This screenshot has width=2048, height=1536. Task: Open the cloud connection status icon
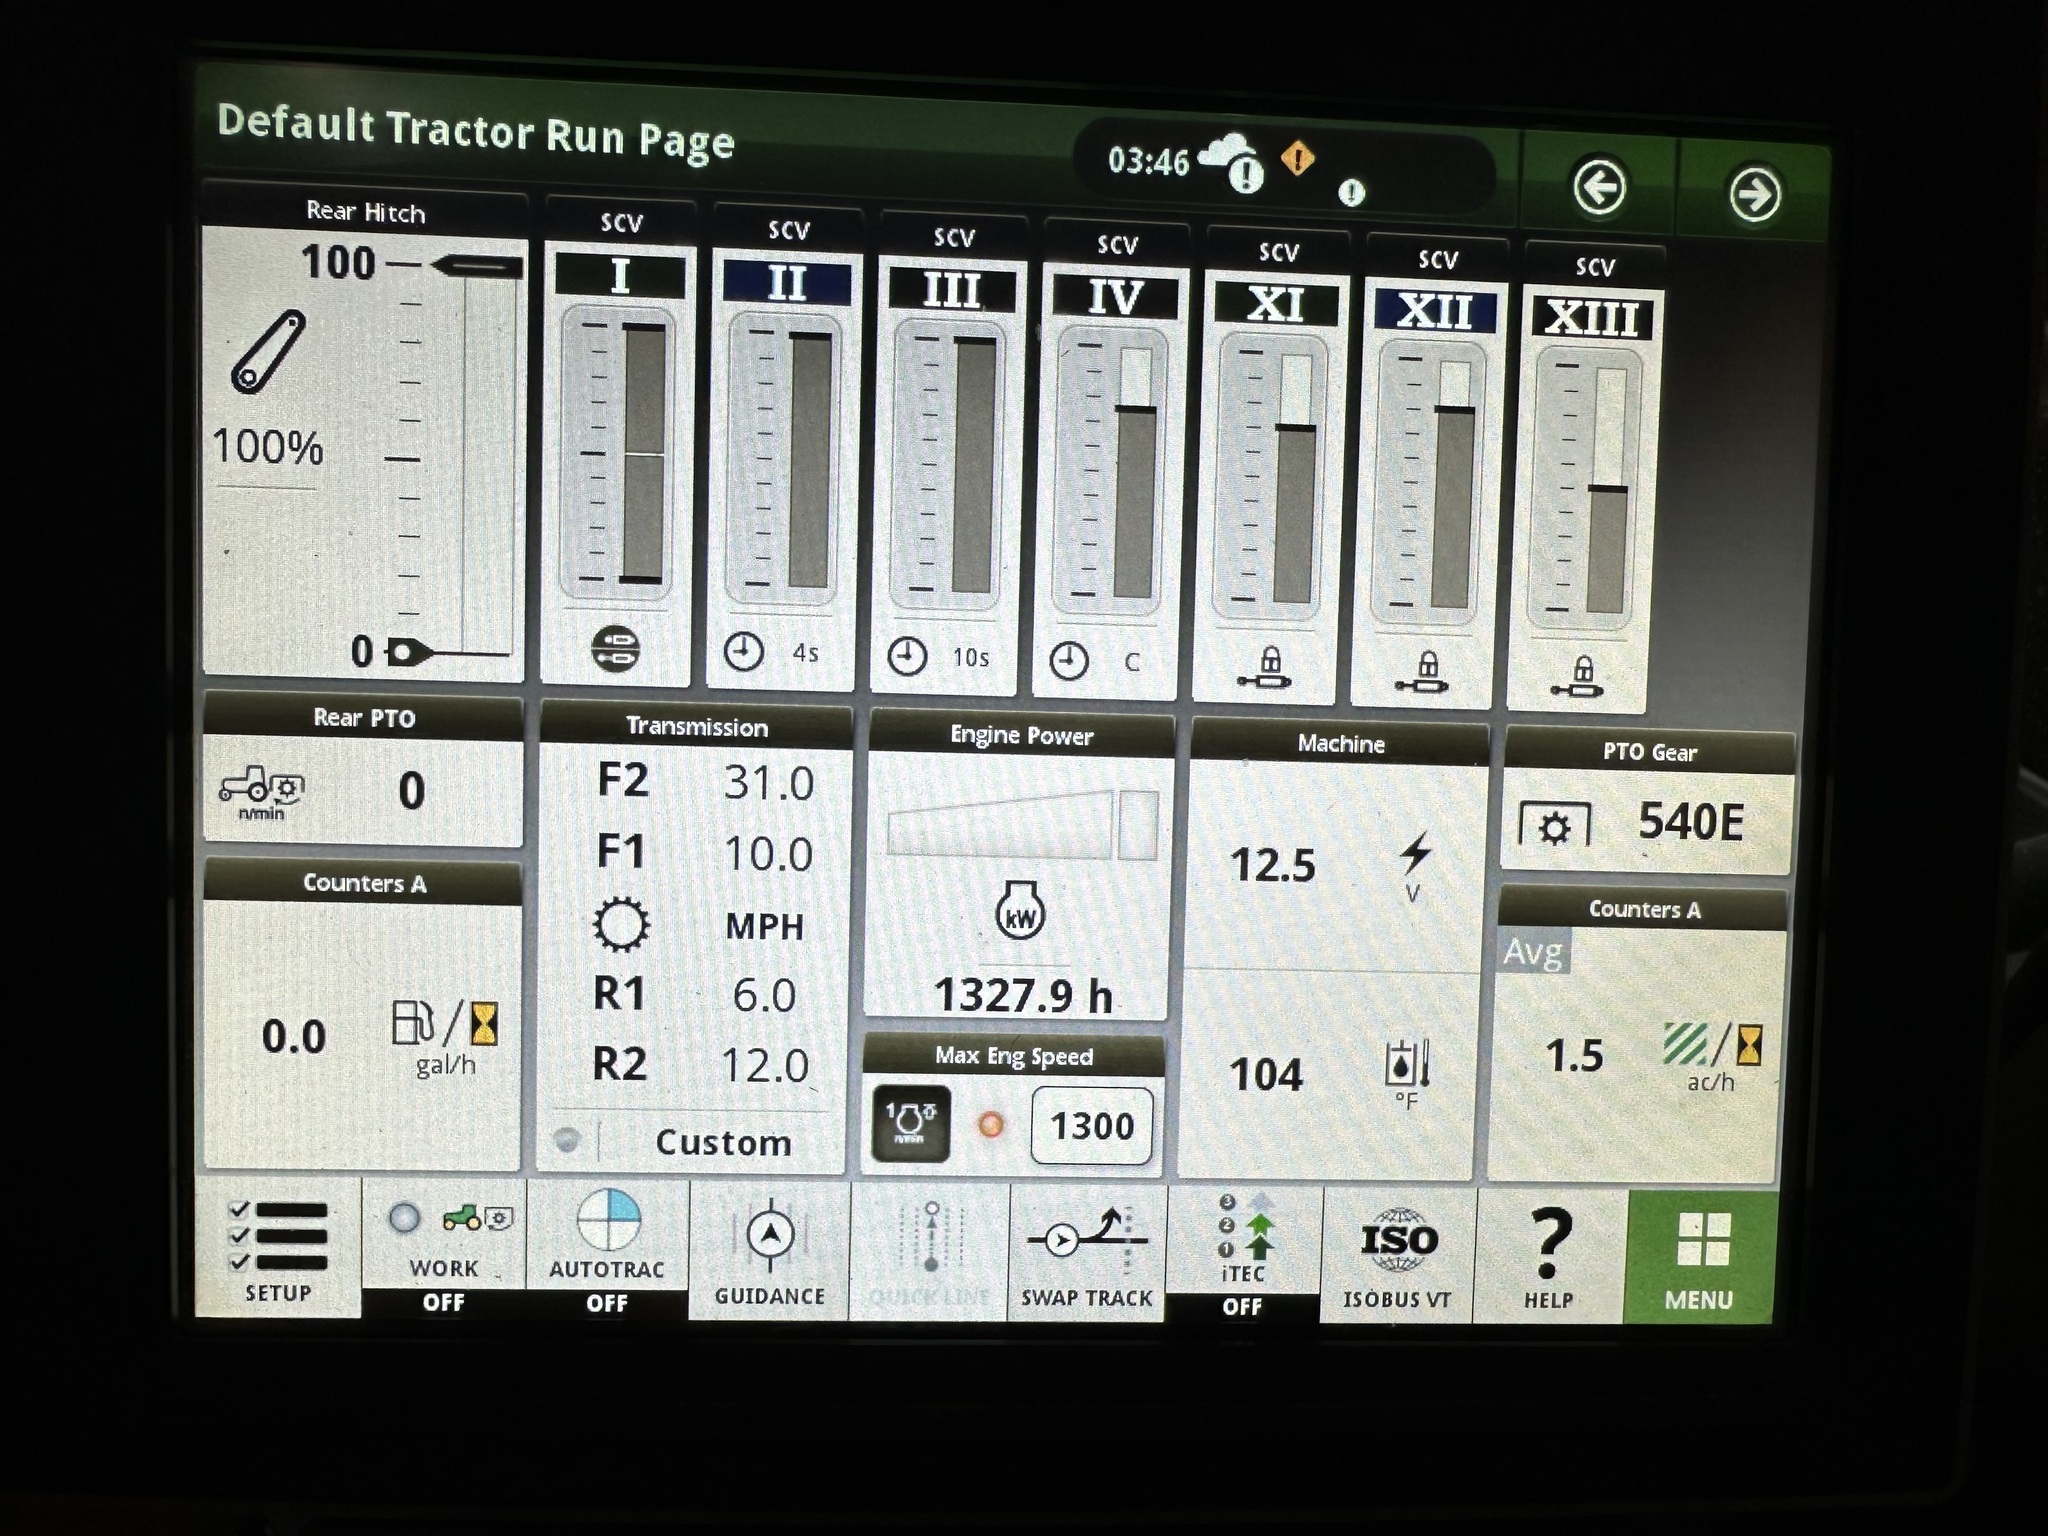pos(1233,162)
